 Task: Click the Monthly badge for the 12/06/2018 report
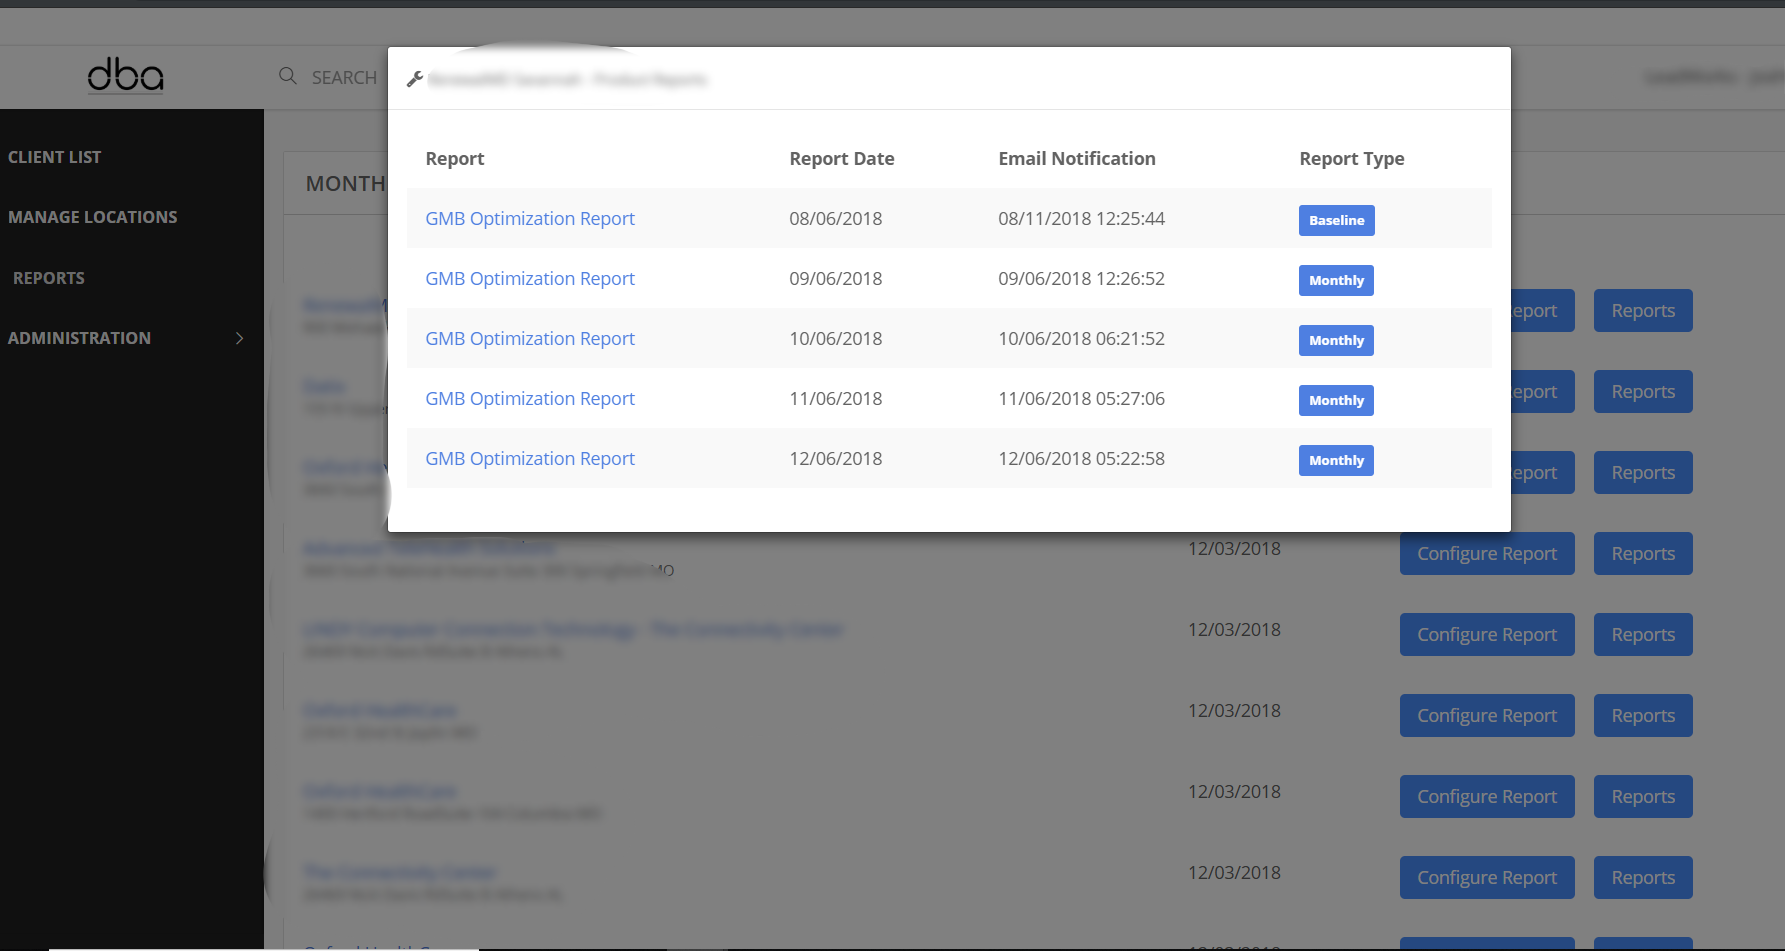pos(1336,460)
